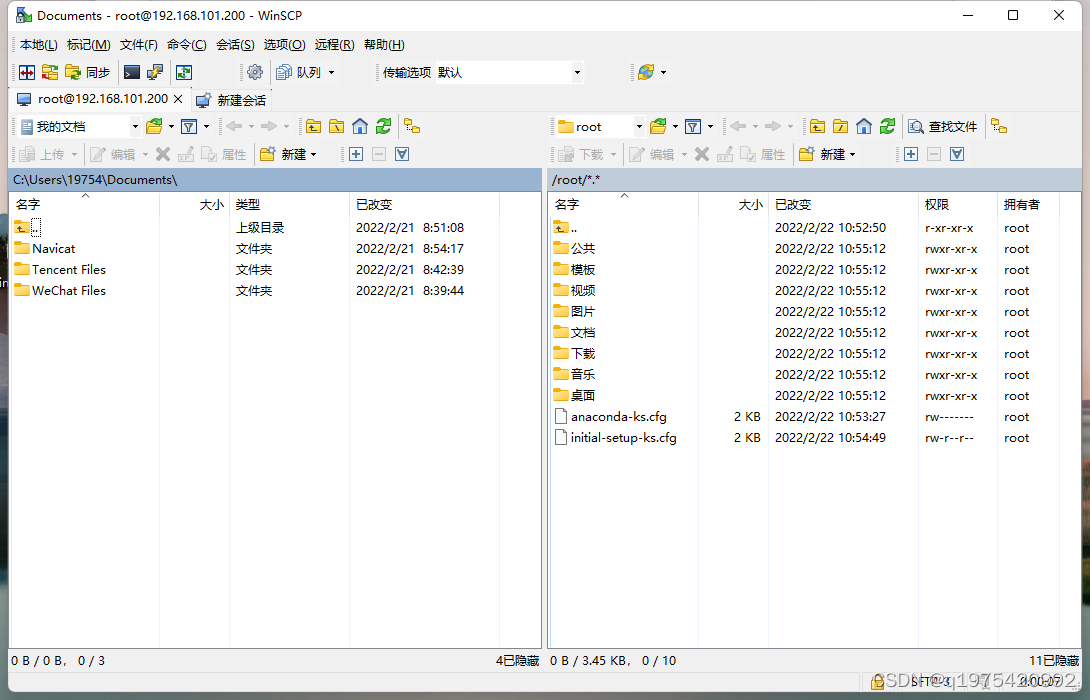Select the WeChat Files folder
The height and width of the screenshot is (700, 1090).
pos(69,291)
